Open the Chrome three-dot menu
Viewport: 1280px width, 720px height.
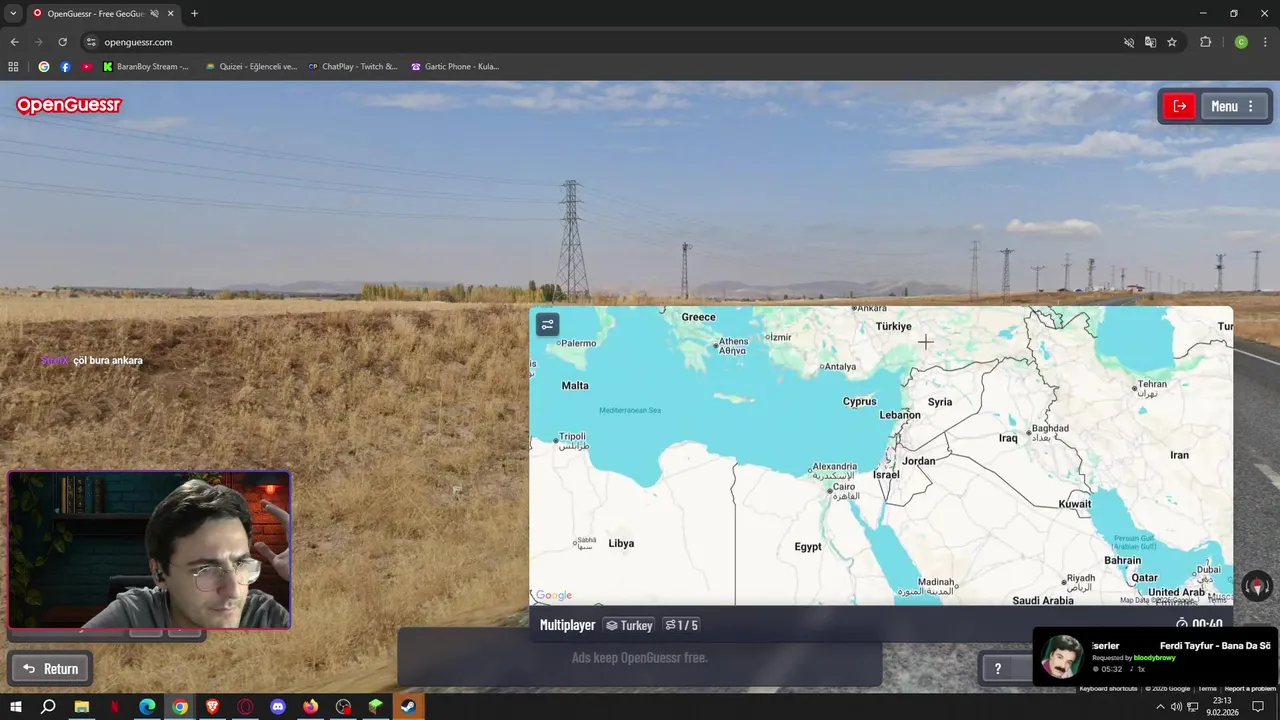click(1265, 42)
